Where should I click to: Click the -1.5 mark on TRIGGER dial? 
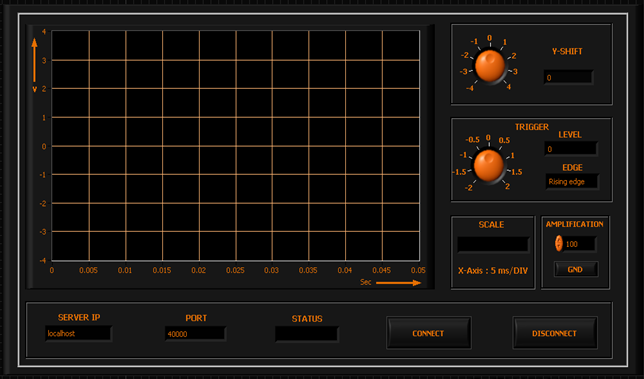click(x=459, y=172)
